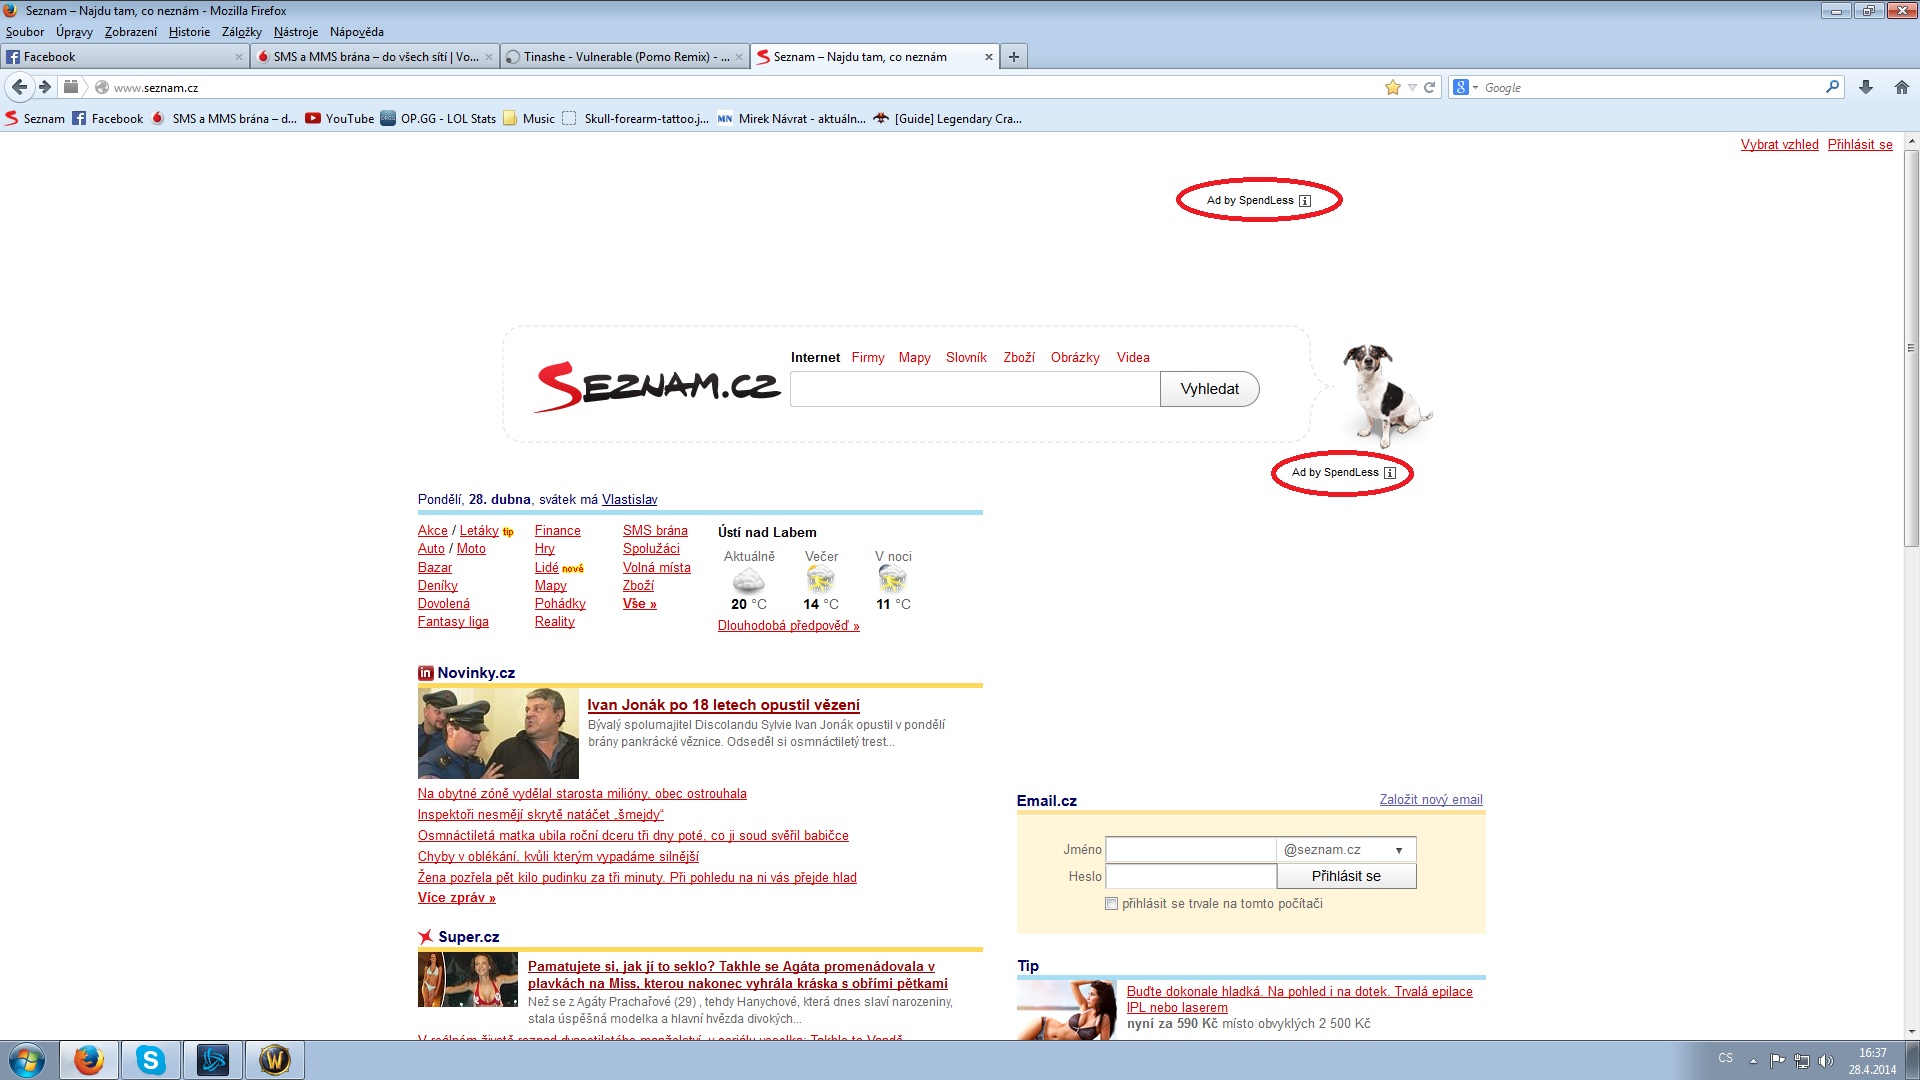
Task: Bookmark this page with the star icon
Action: pos(1392,87)
